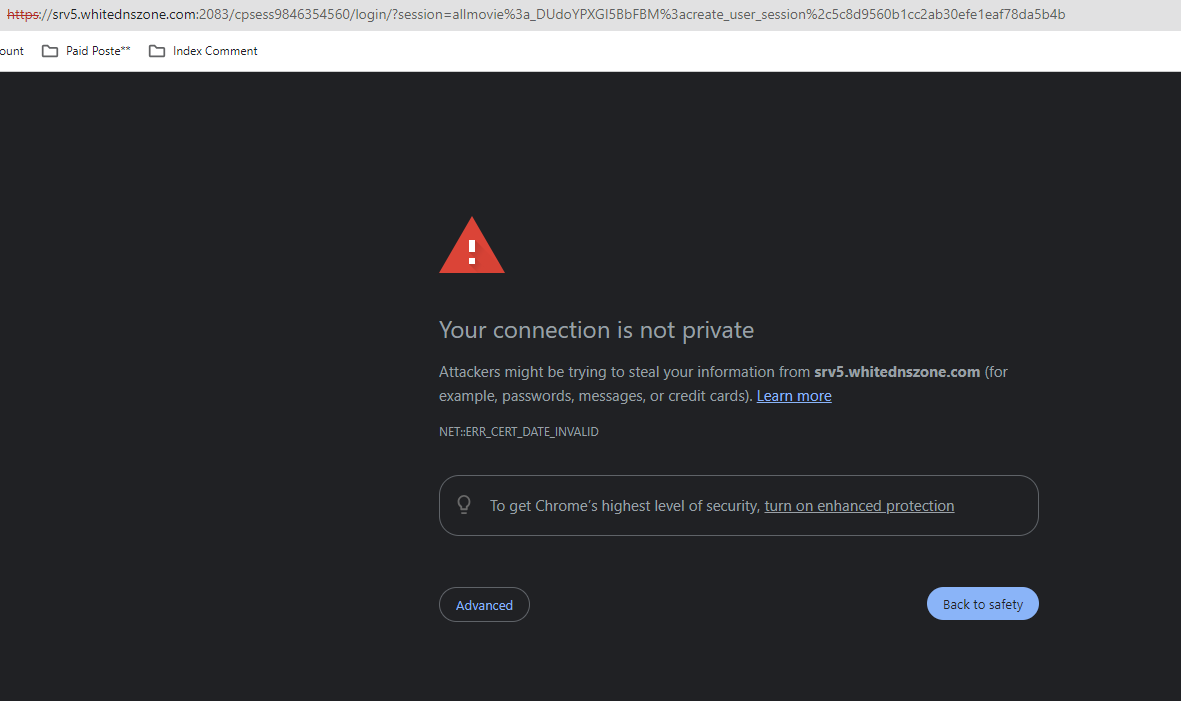
Task: Click the struck-through https in the address bar
Action: pos(23,14)
